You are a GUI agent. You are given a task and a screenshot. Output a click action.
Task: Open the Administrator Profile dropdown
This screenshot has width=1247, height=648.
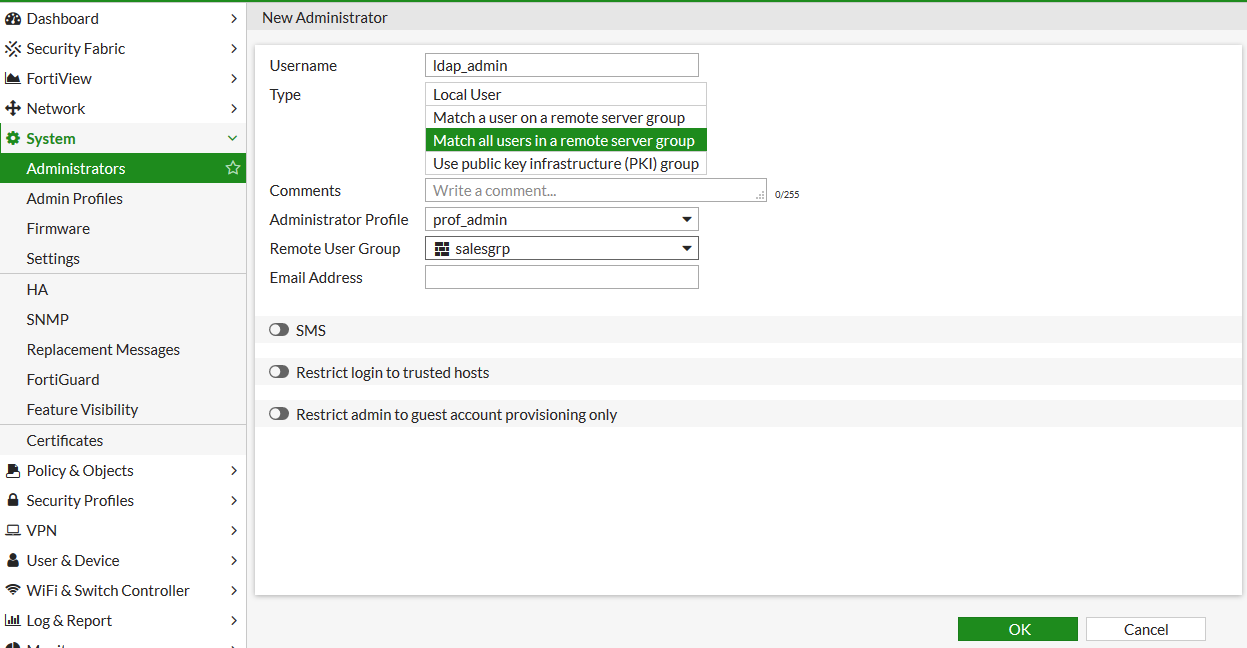(561, 219)
